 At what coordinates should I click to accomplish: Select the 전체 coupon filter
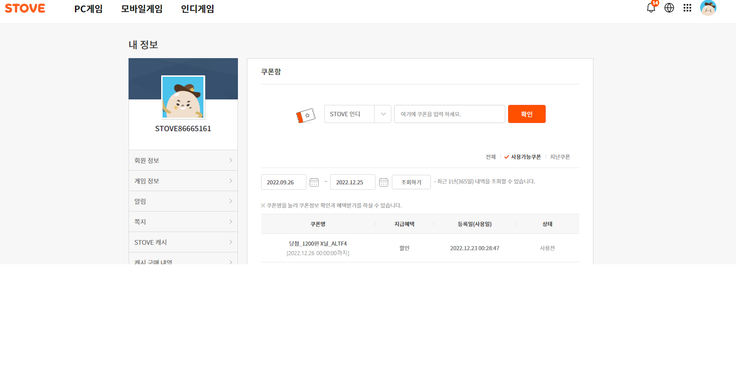coord(491,157)
